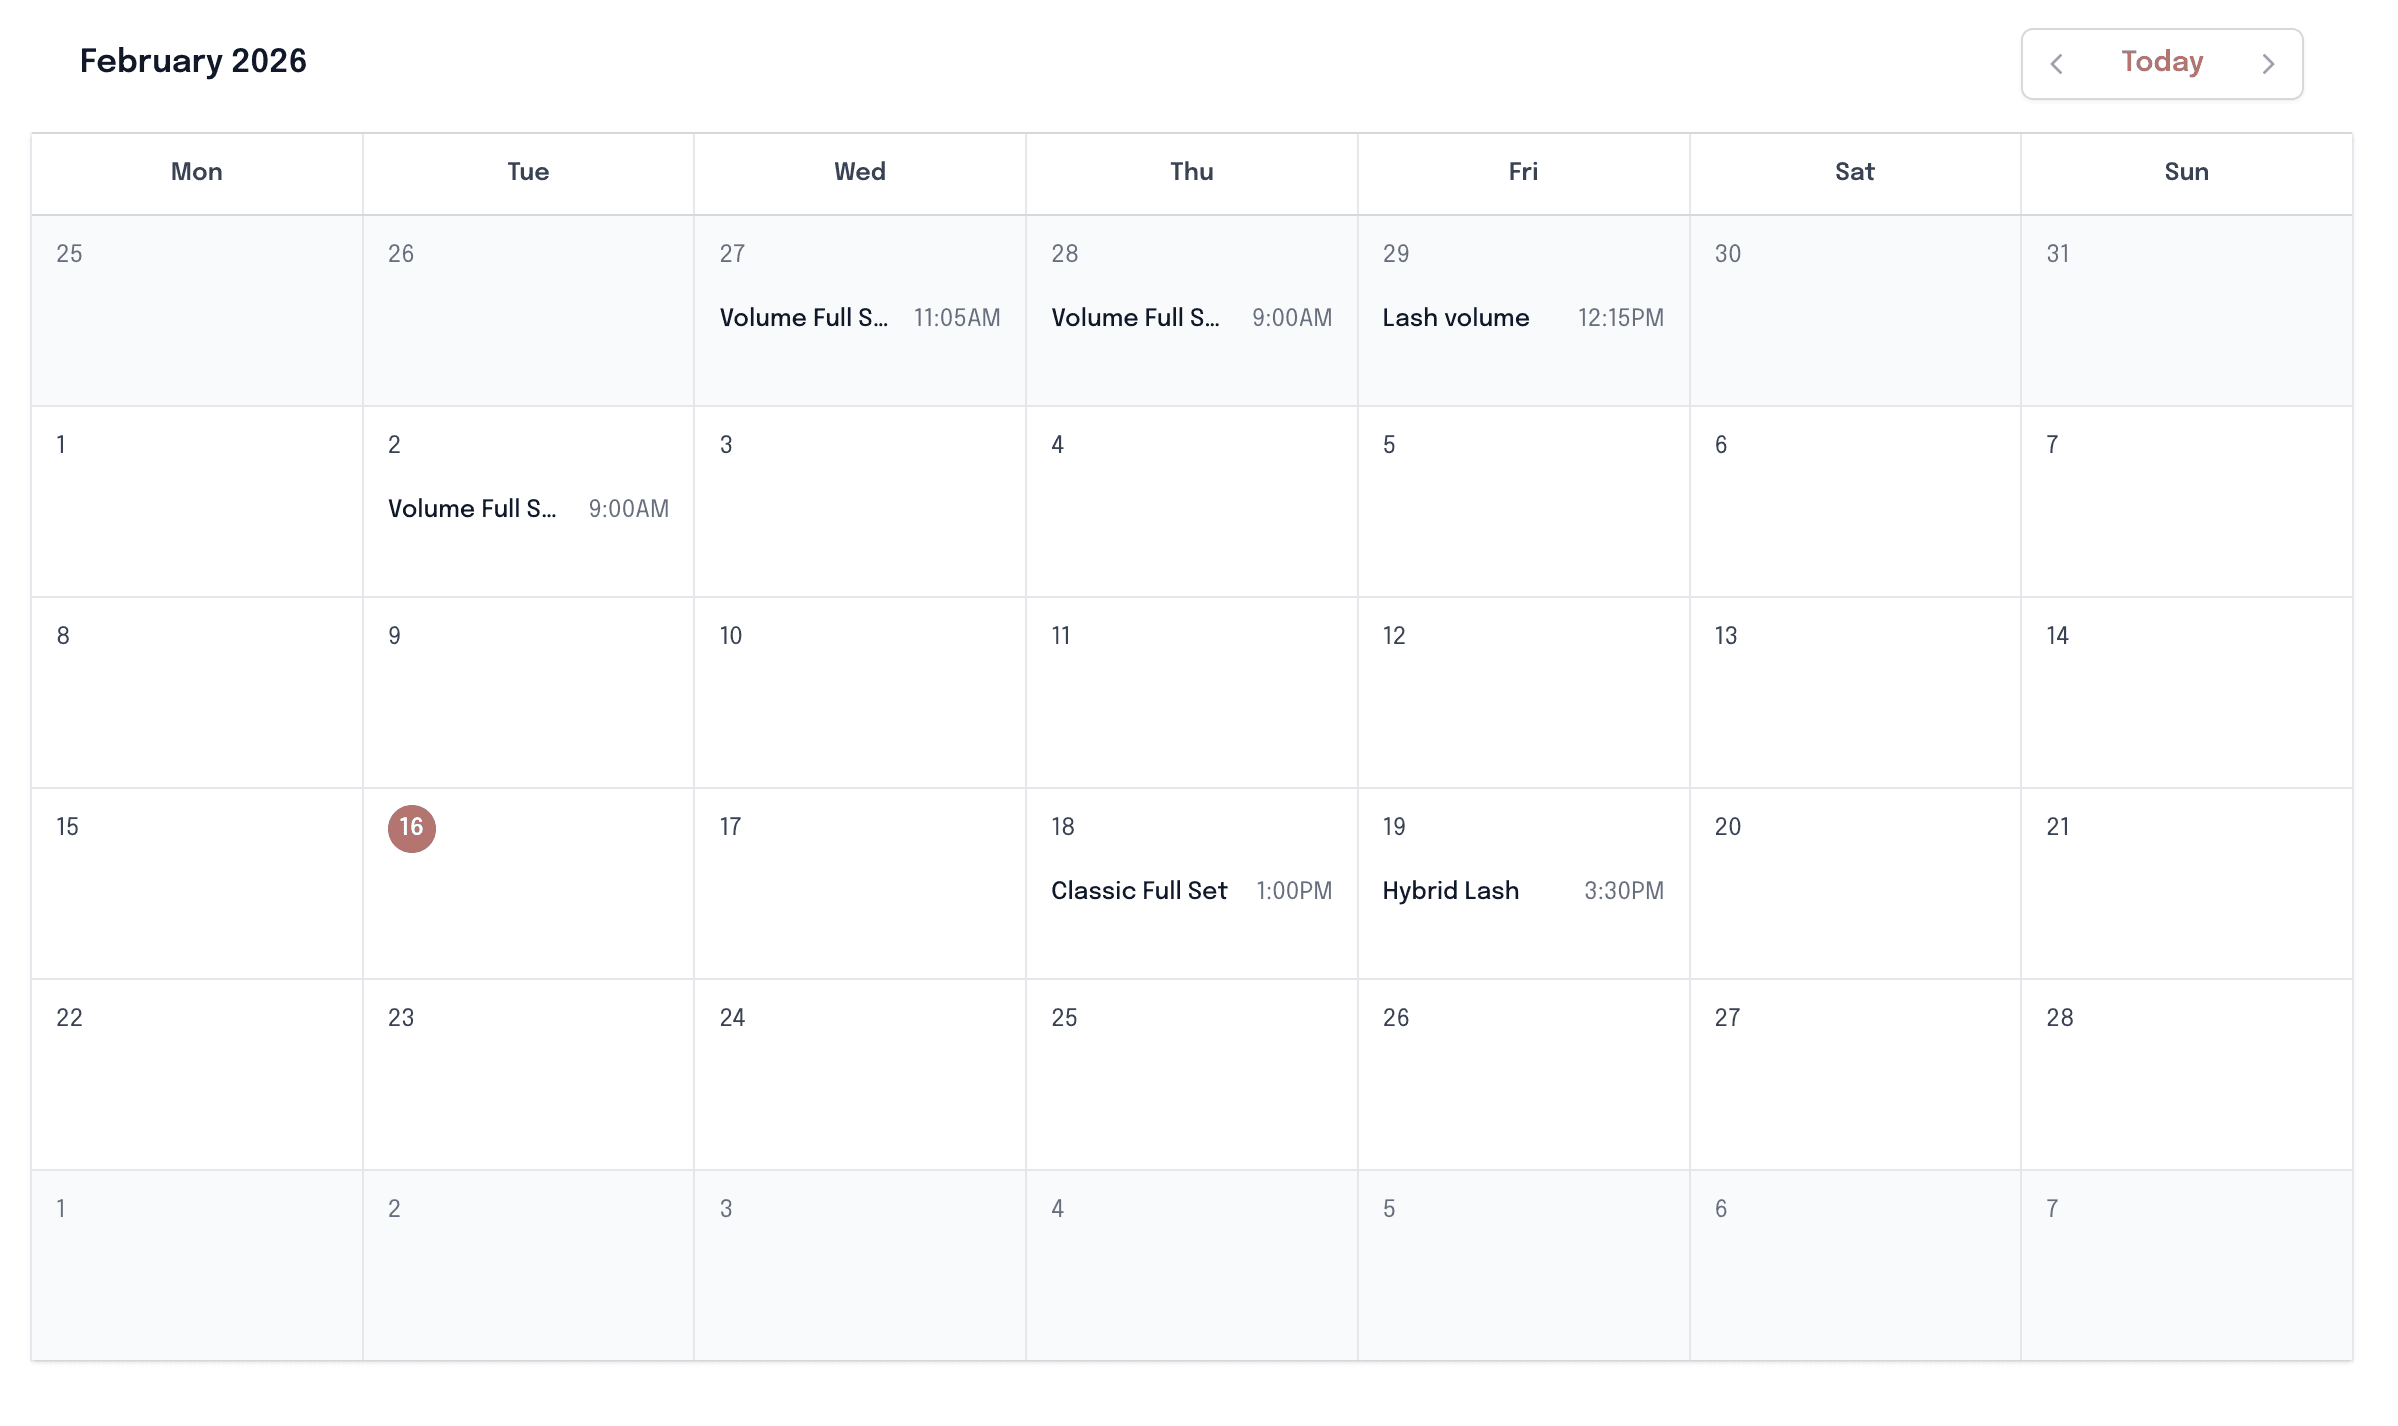Screen dimensions: 2398x1426
Task: Click the February 2026 title
Action: pyautogui.click(x=193, y=60)
